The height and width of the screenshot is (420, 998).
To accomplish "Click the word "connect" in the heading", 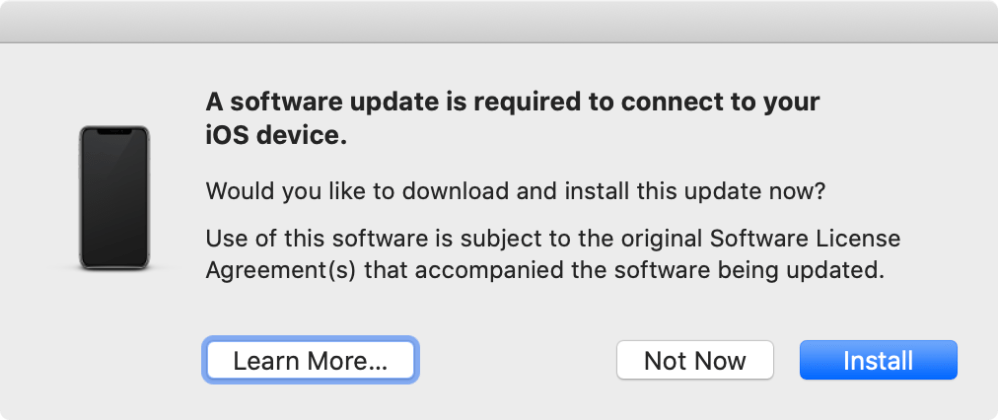I will coord(654,102).
